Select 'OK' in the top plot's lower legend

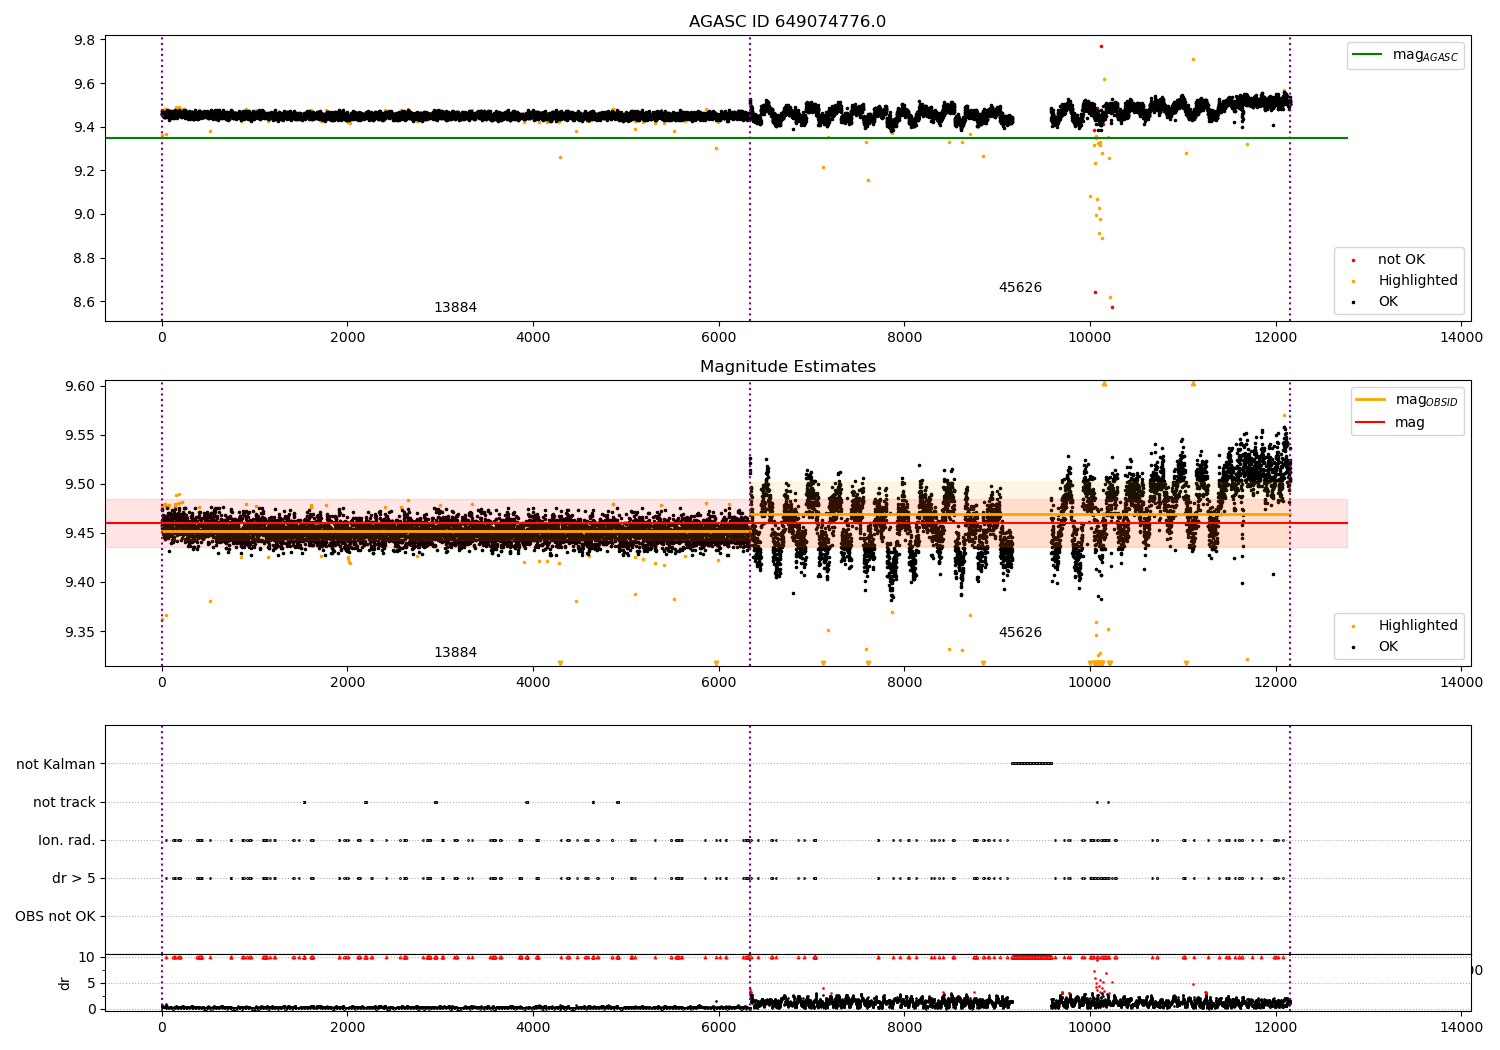[1388, 302]
